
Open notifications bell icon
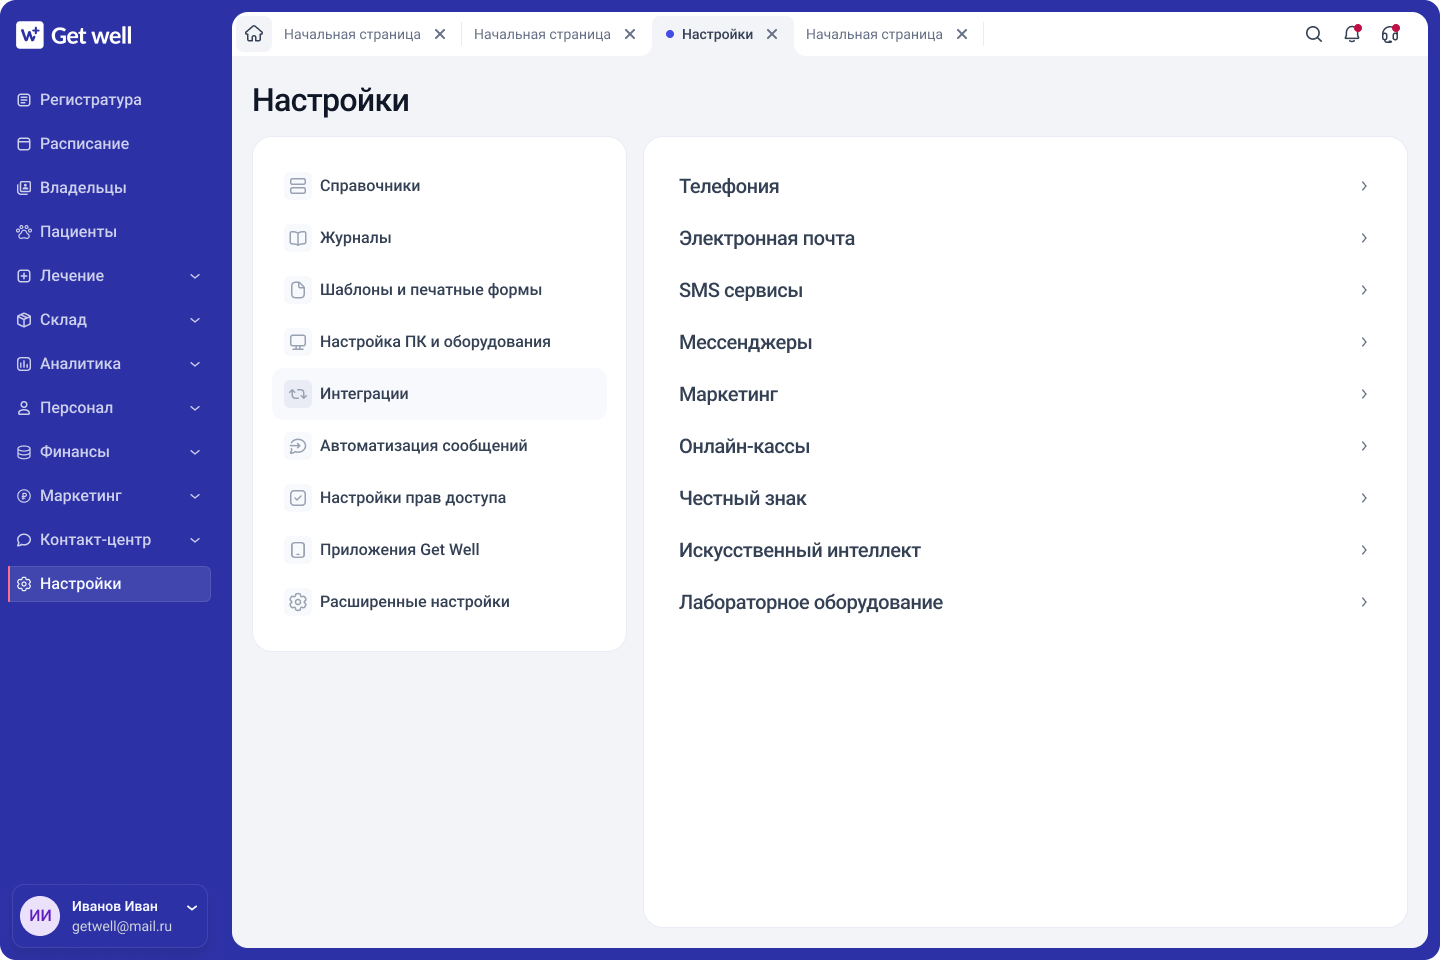[x=1352, y=34]
